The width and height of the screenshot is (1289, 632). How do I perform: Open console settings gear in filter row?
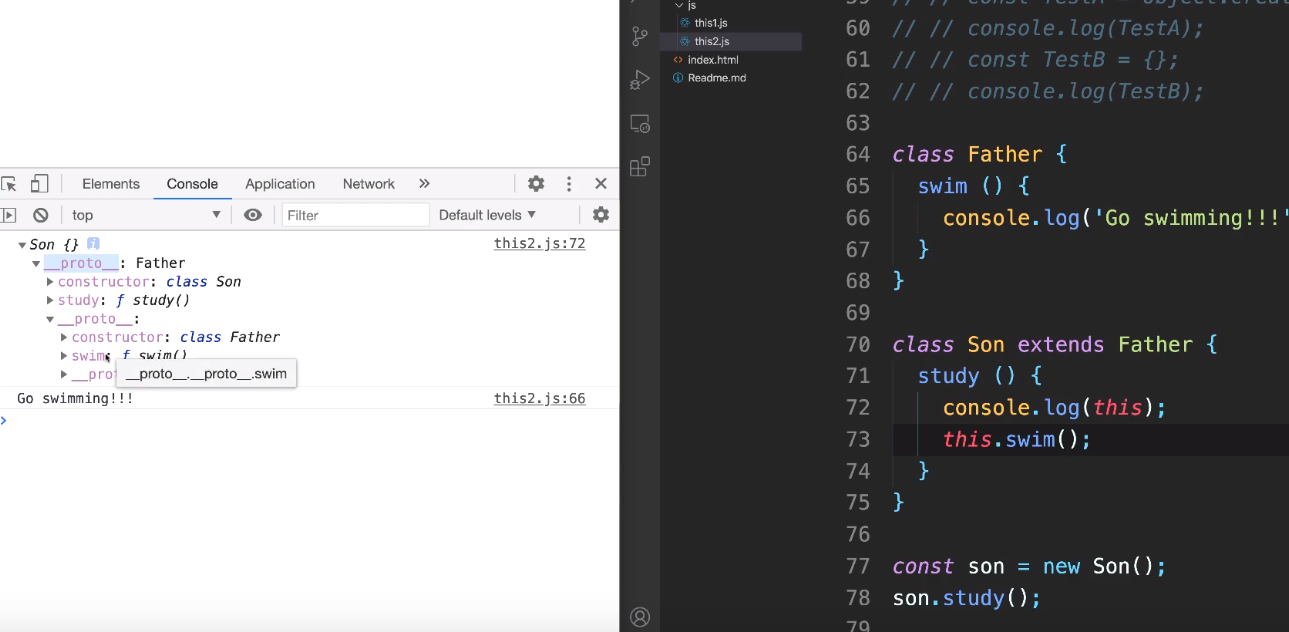coord(600,215)
